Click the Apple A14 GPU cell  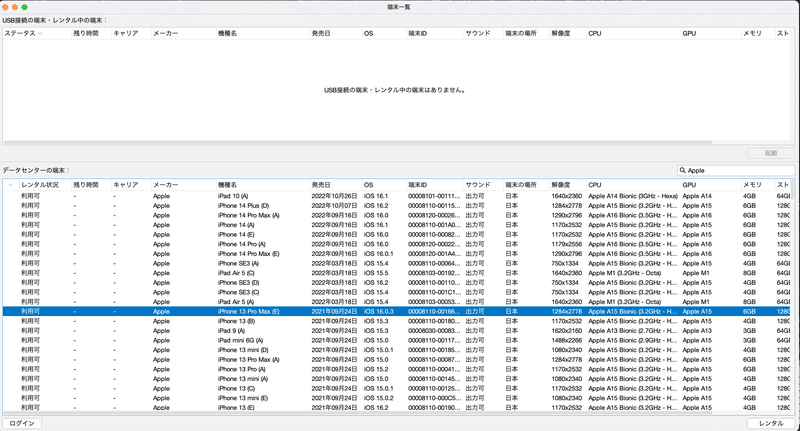[x=697, y=196]
